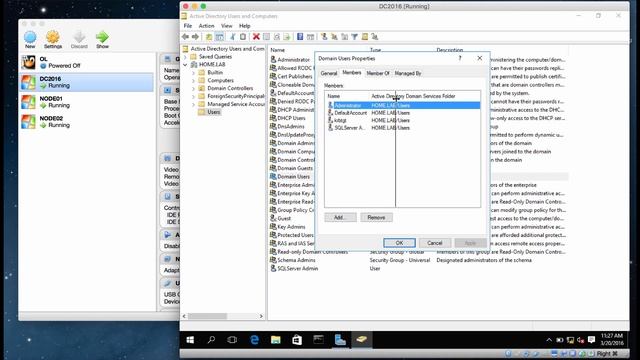Viewport: 640px width, 360px height.
Task: Click New in VirtualBox Manager toolbar
Action: [x=30, y=40]
